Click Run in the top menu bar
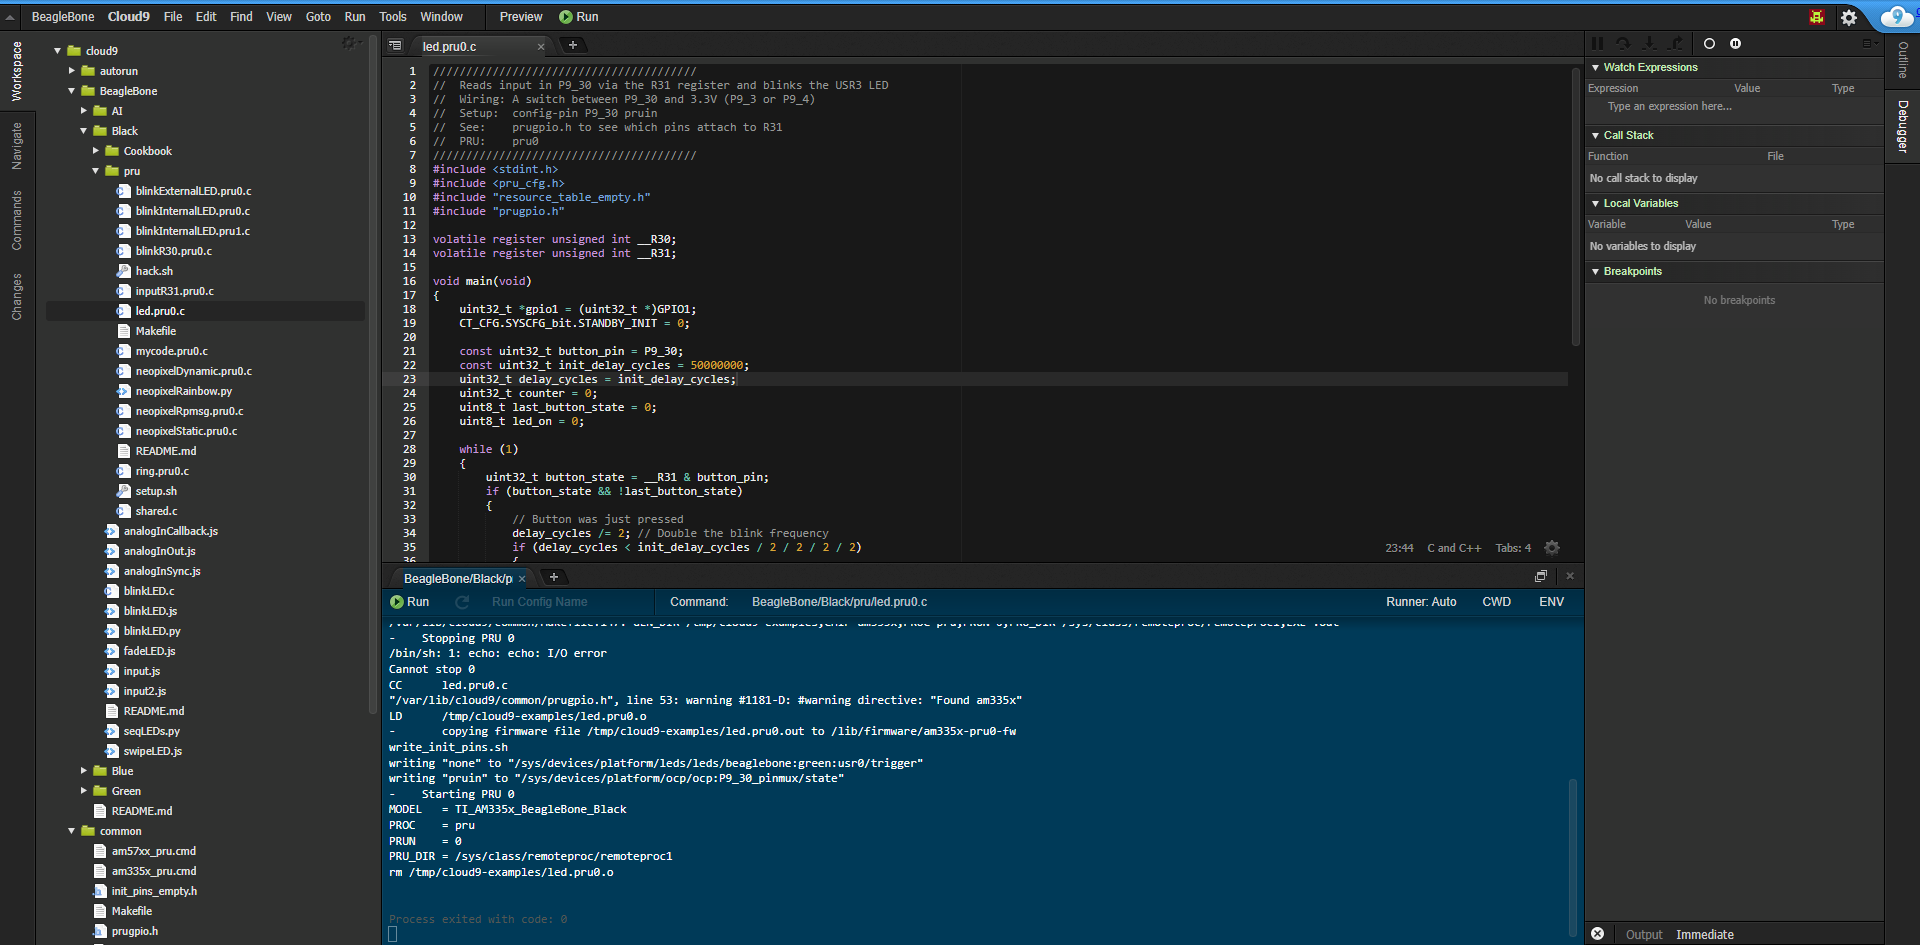The height and width of the screenshot is (945, 1920). [579, 17]
